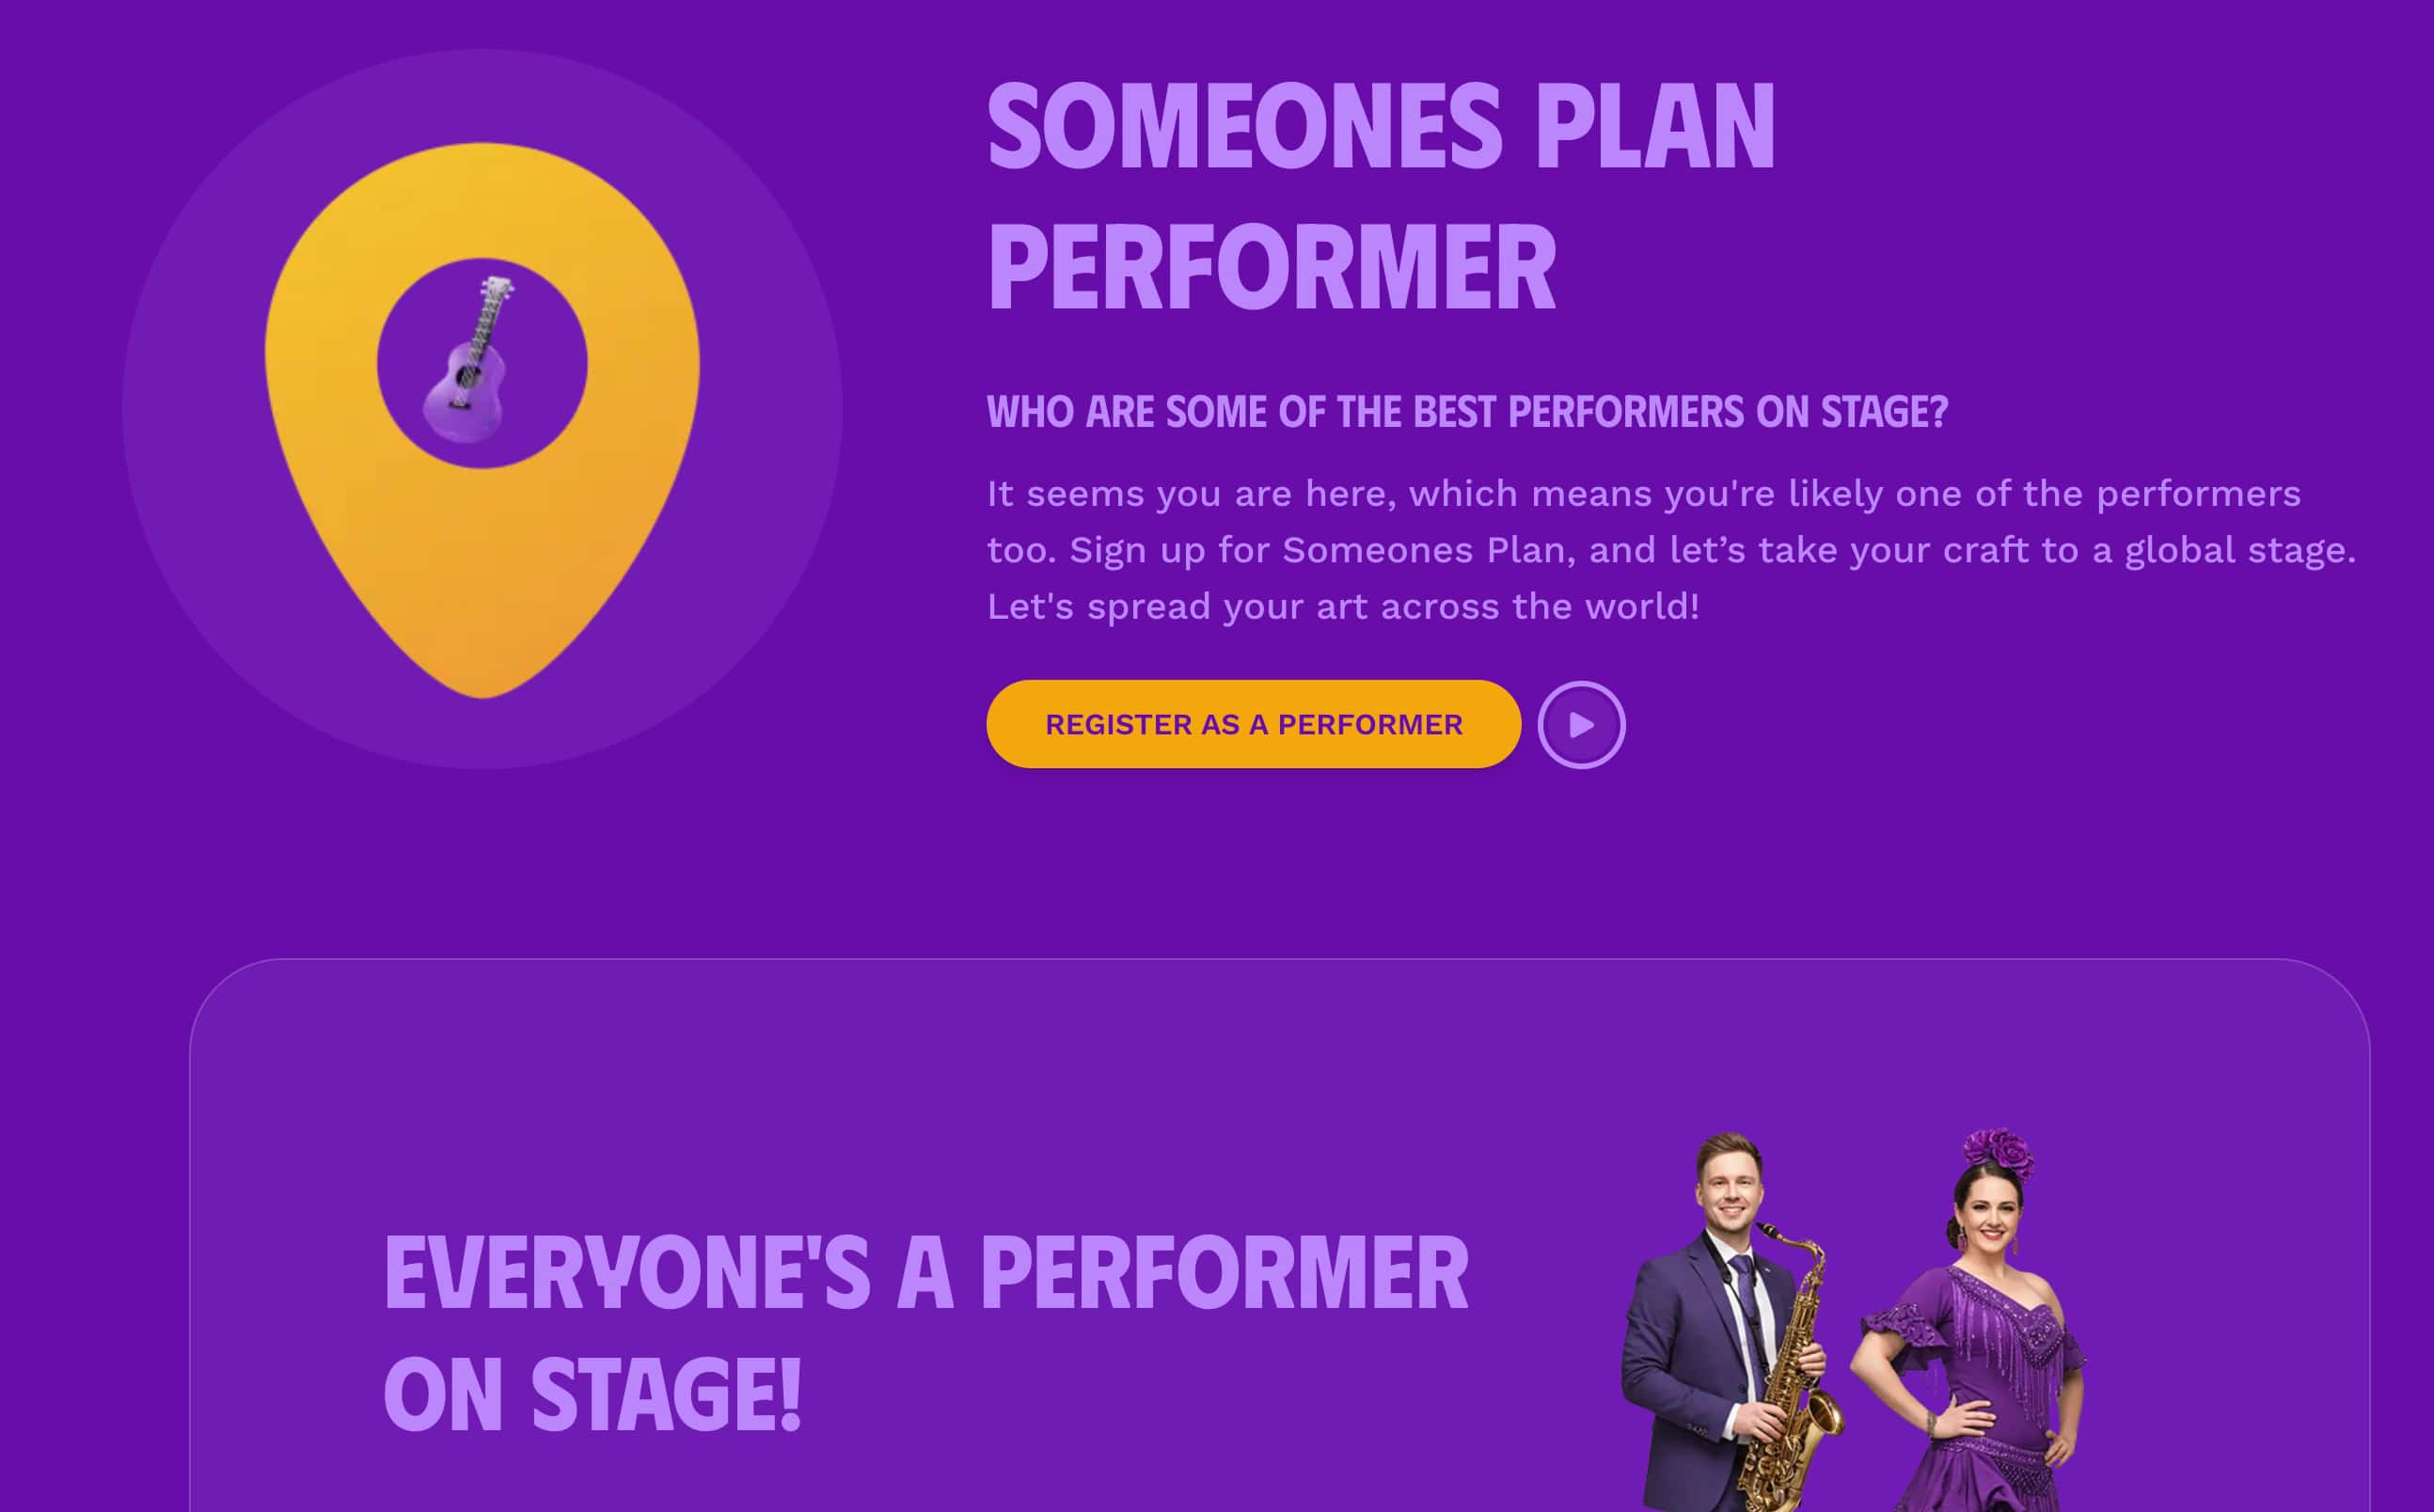Click the "Sign up for Someones Plan" text line
The width and height of the screenshot is (2434, 1512).
1670,550
